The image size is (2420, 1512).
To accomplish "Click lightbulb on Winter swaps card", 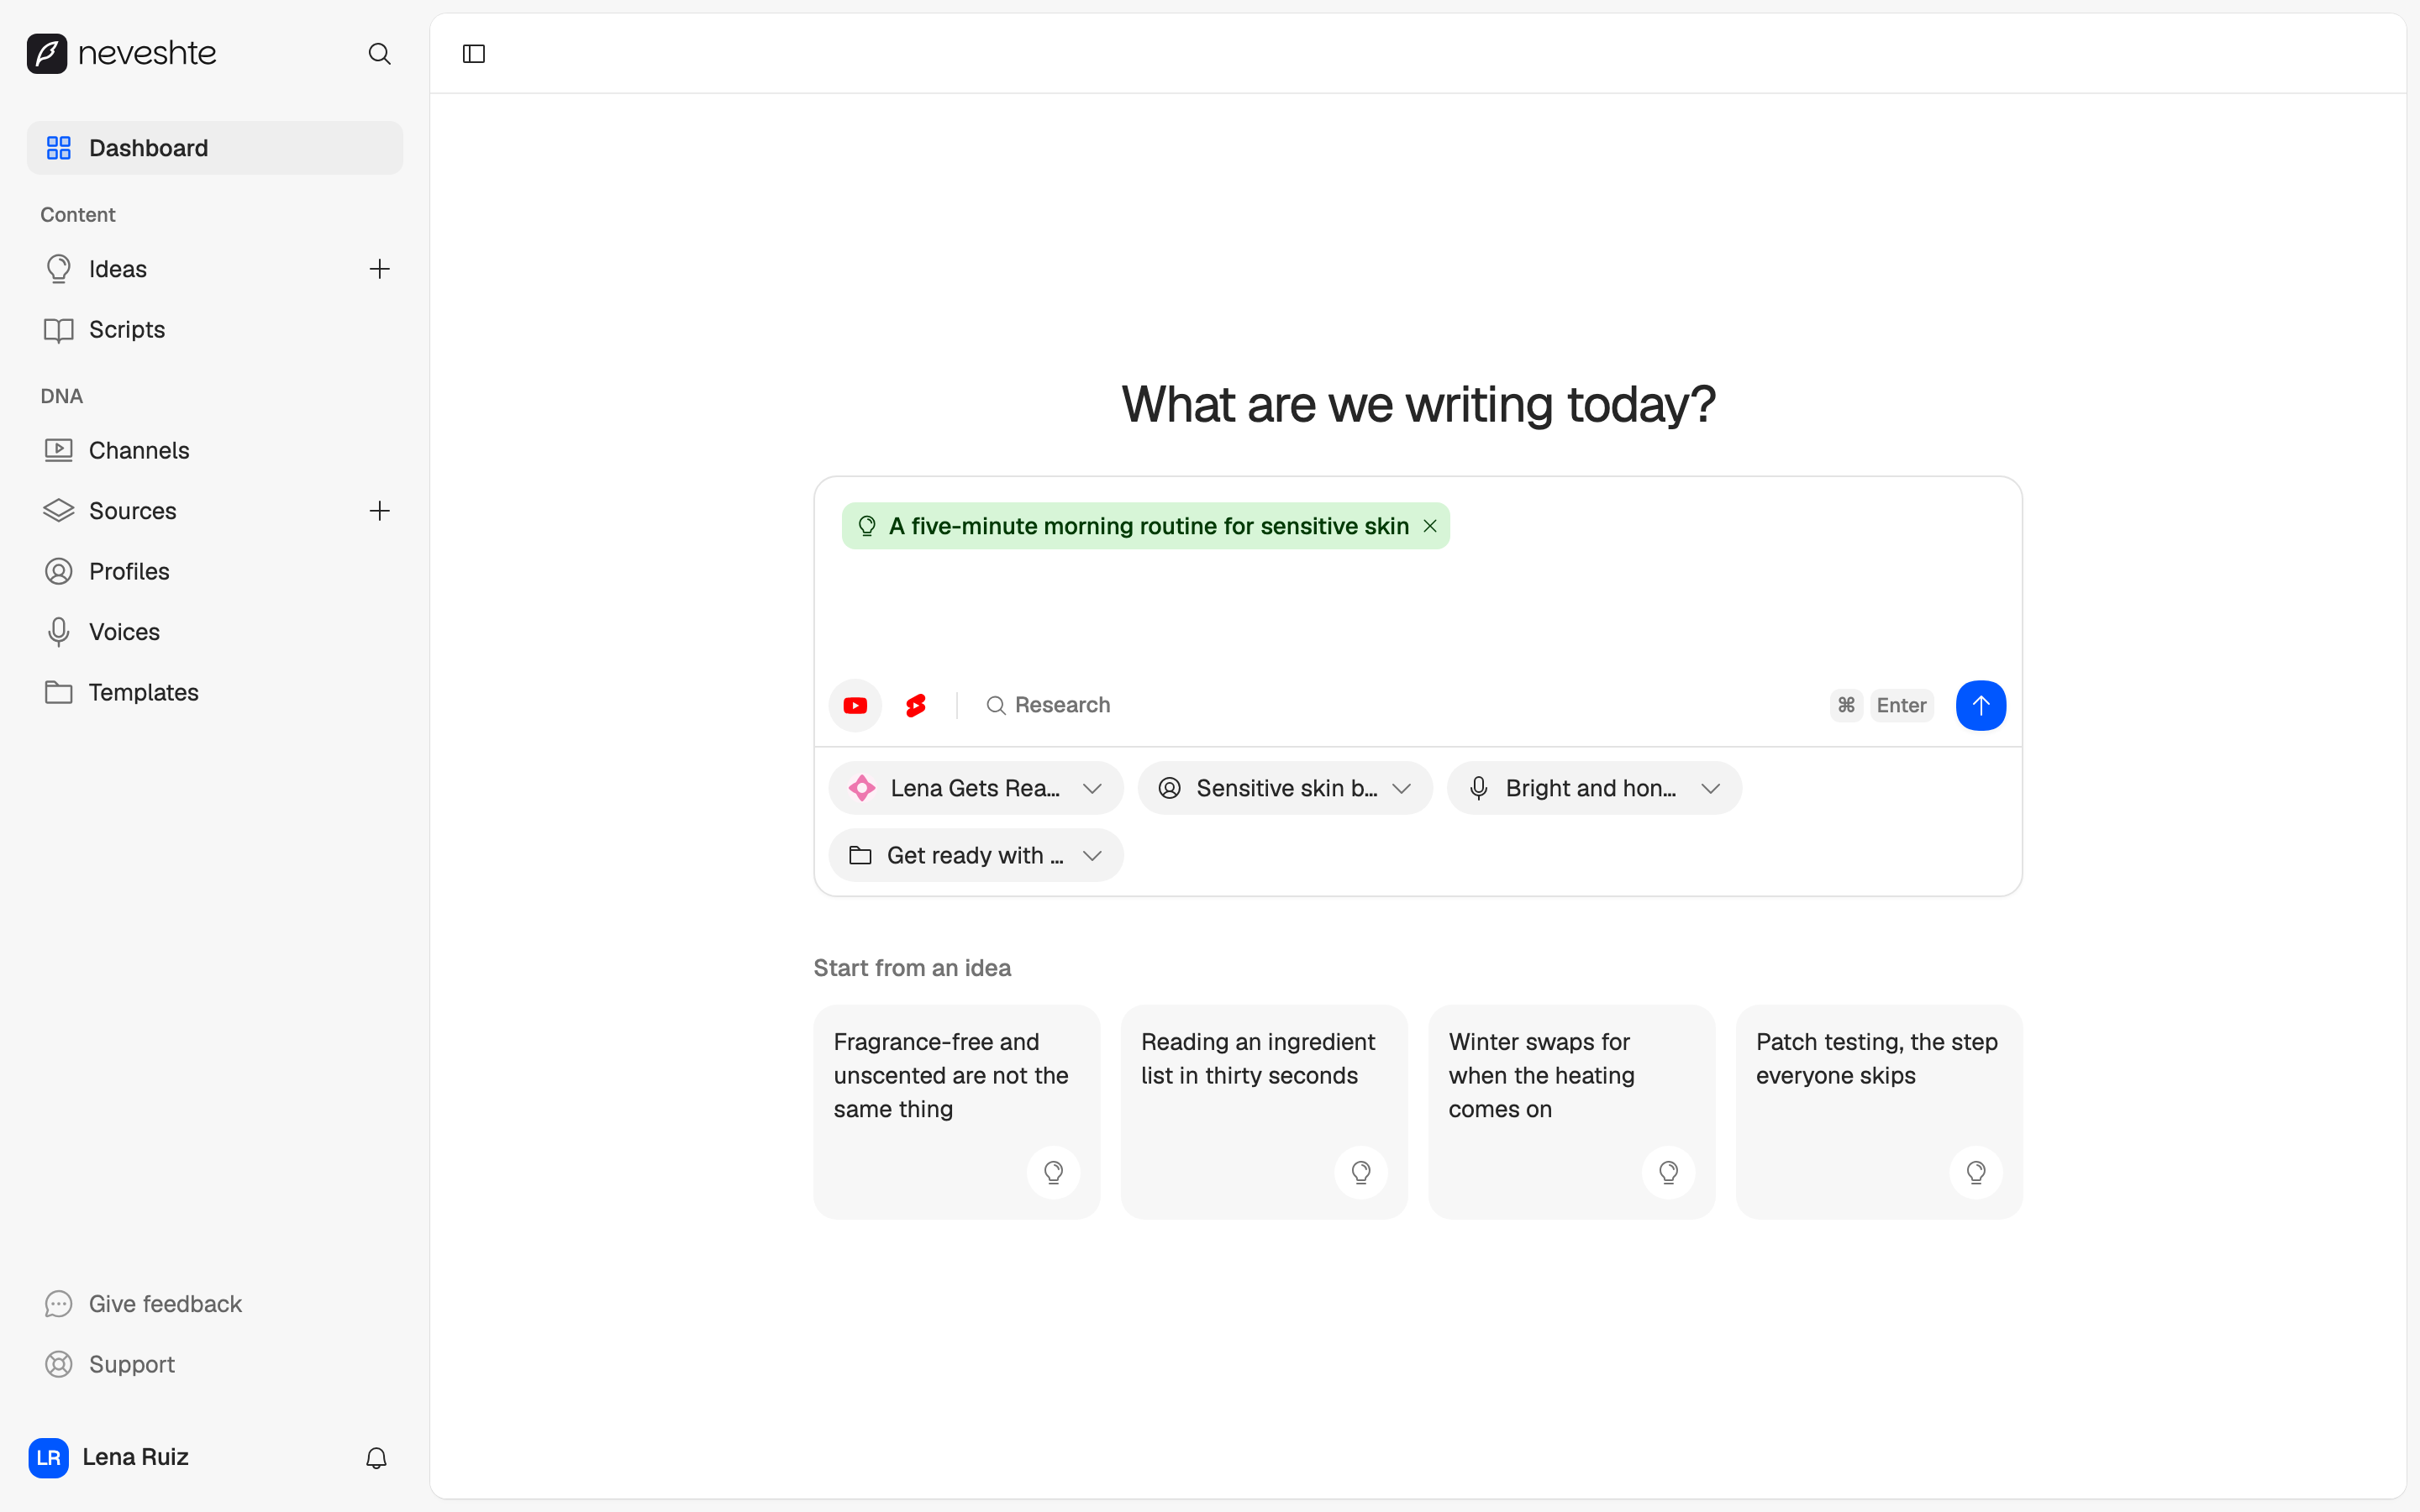I will (x=1668, y=1172).
